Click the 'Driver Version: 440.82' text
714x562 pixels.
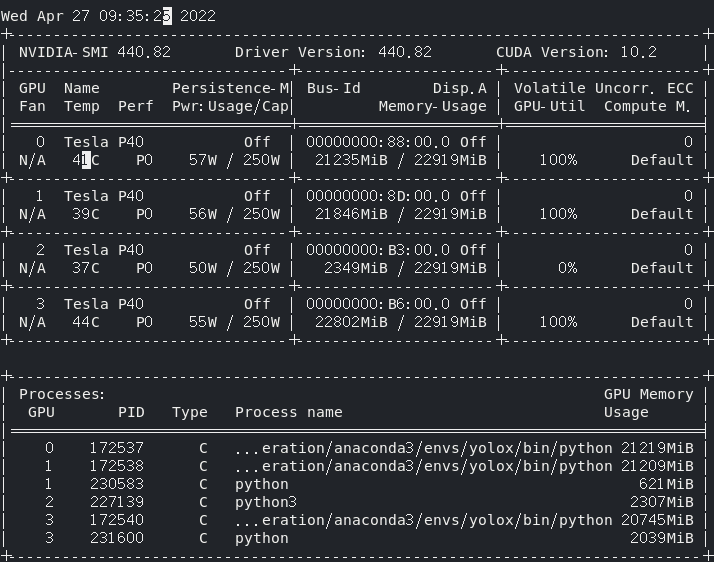pyautogui.click(x=333, y=52)
